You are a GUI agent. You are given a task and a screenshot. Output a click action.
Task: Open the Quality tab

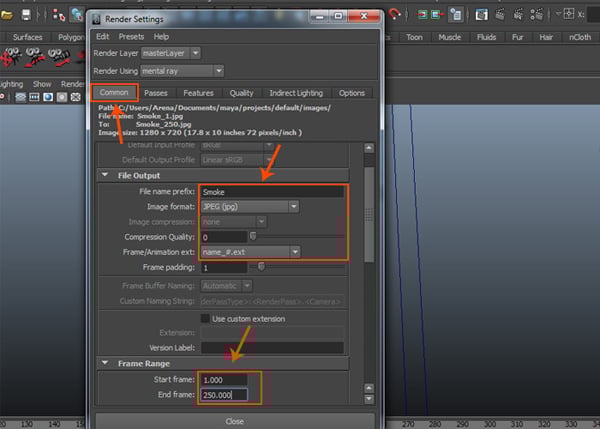(x=241, y=93)
